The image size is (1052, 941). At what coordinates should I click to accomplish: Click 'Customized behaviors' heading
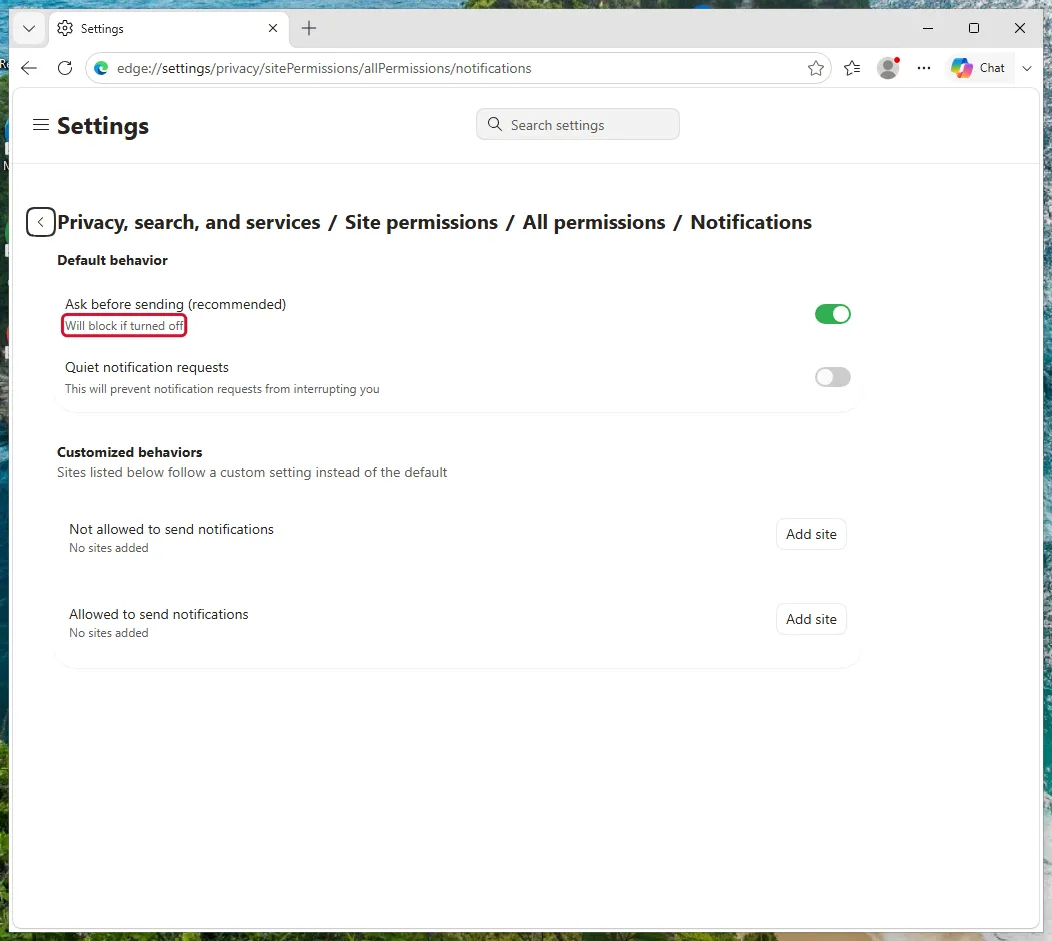coord(129,452)
